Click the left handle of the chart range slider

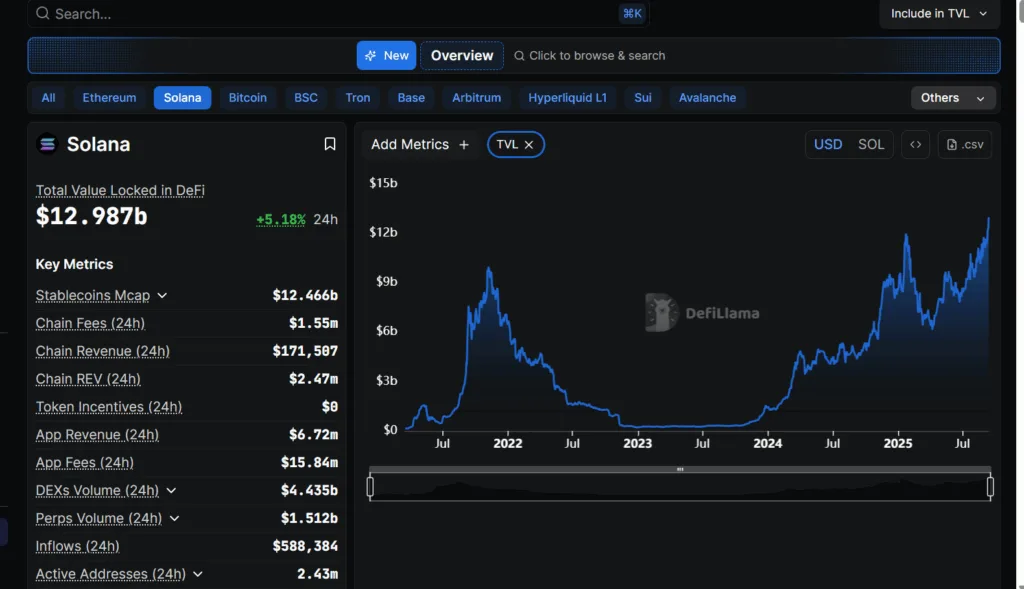(370, 487)
